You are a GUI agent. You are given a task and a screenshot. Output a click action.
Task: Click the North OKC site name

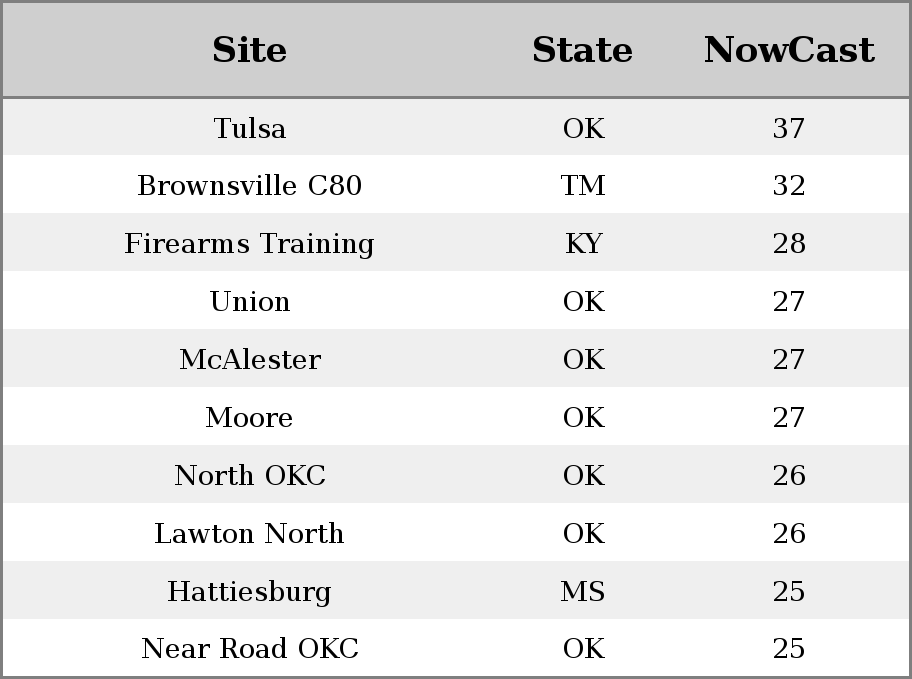click(x=250, y=475)
